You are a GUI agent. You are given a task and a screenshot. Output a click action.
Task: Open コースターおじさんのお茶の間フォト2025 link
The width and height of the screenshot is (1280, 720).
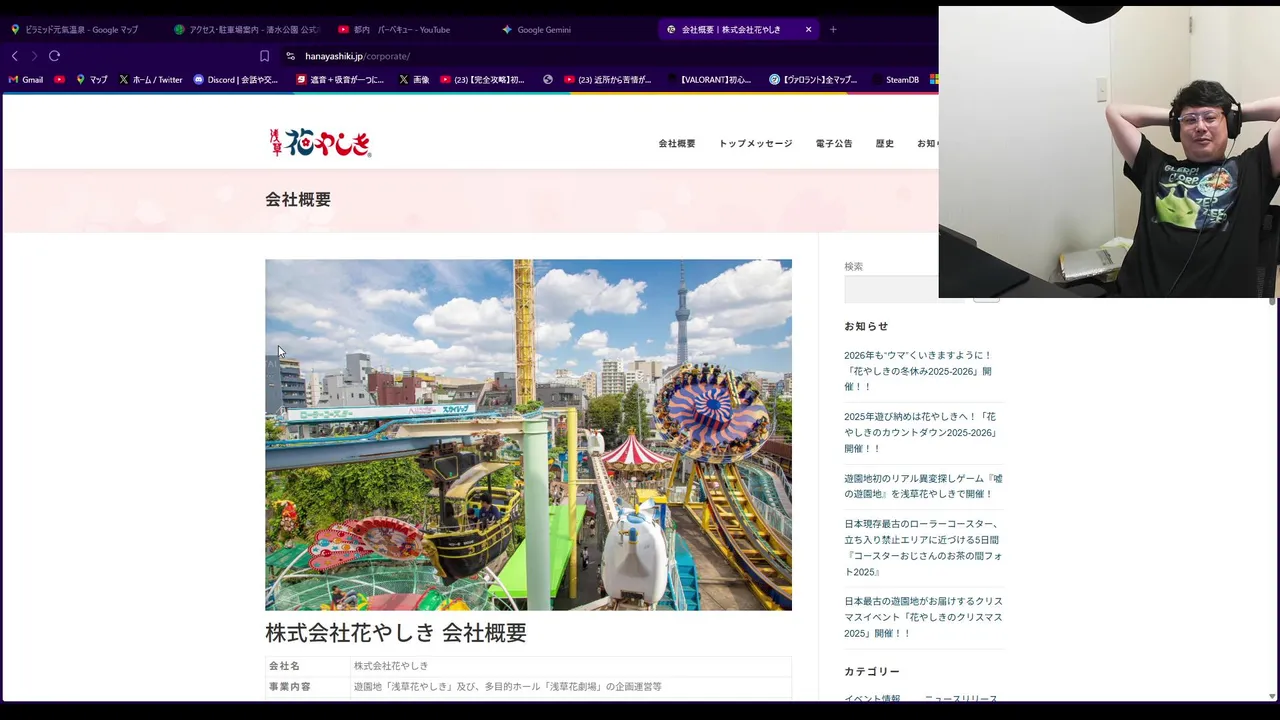923,548
